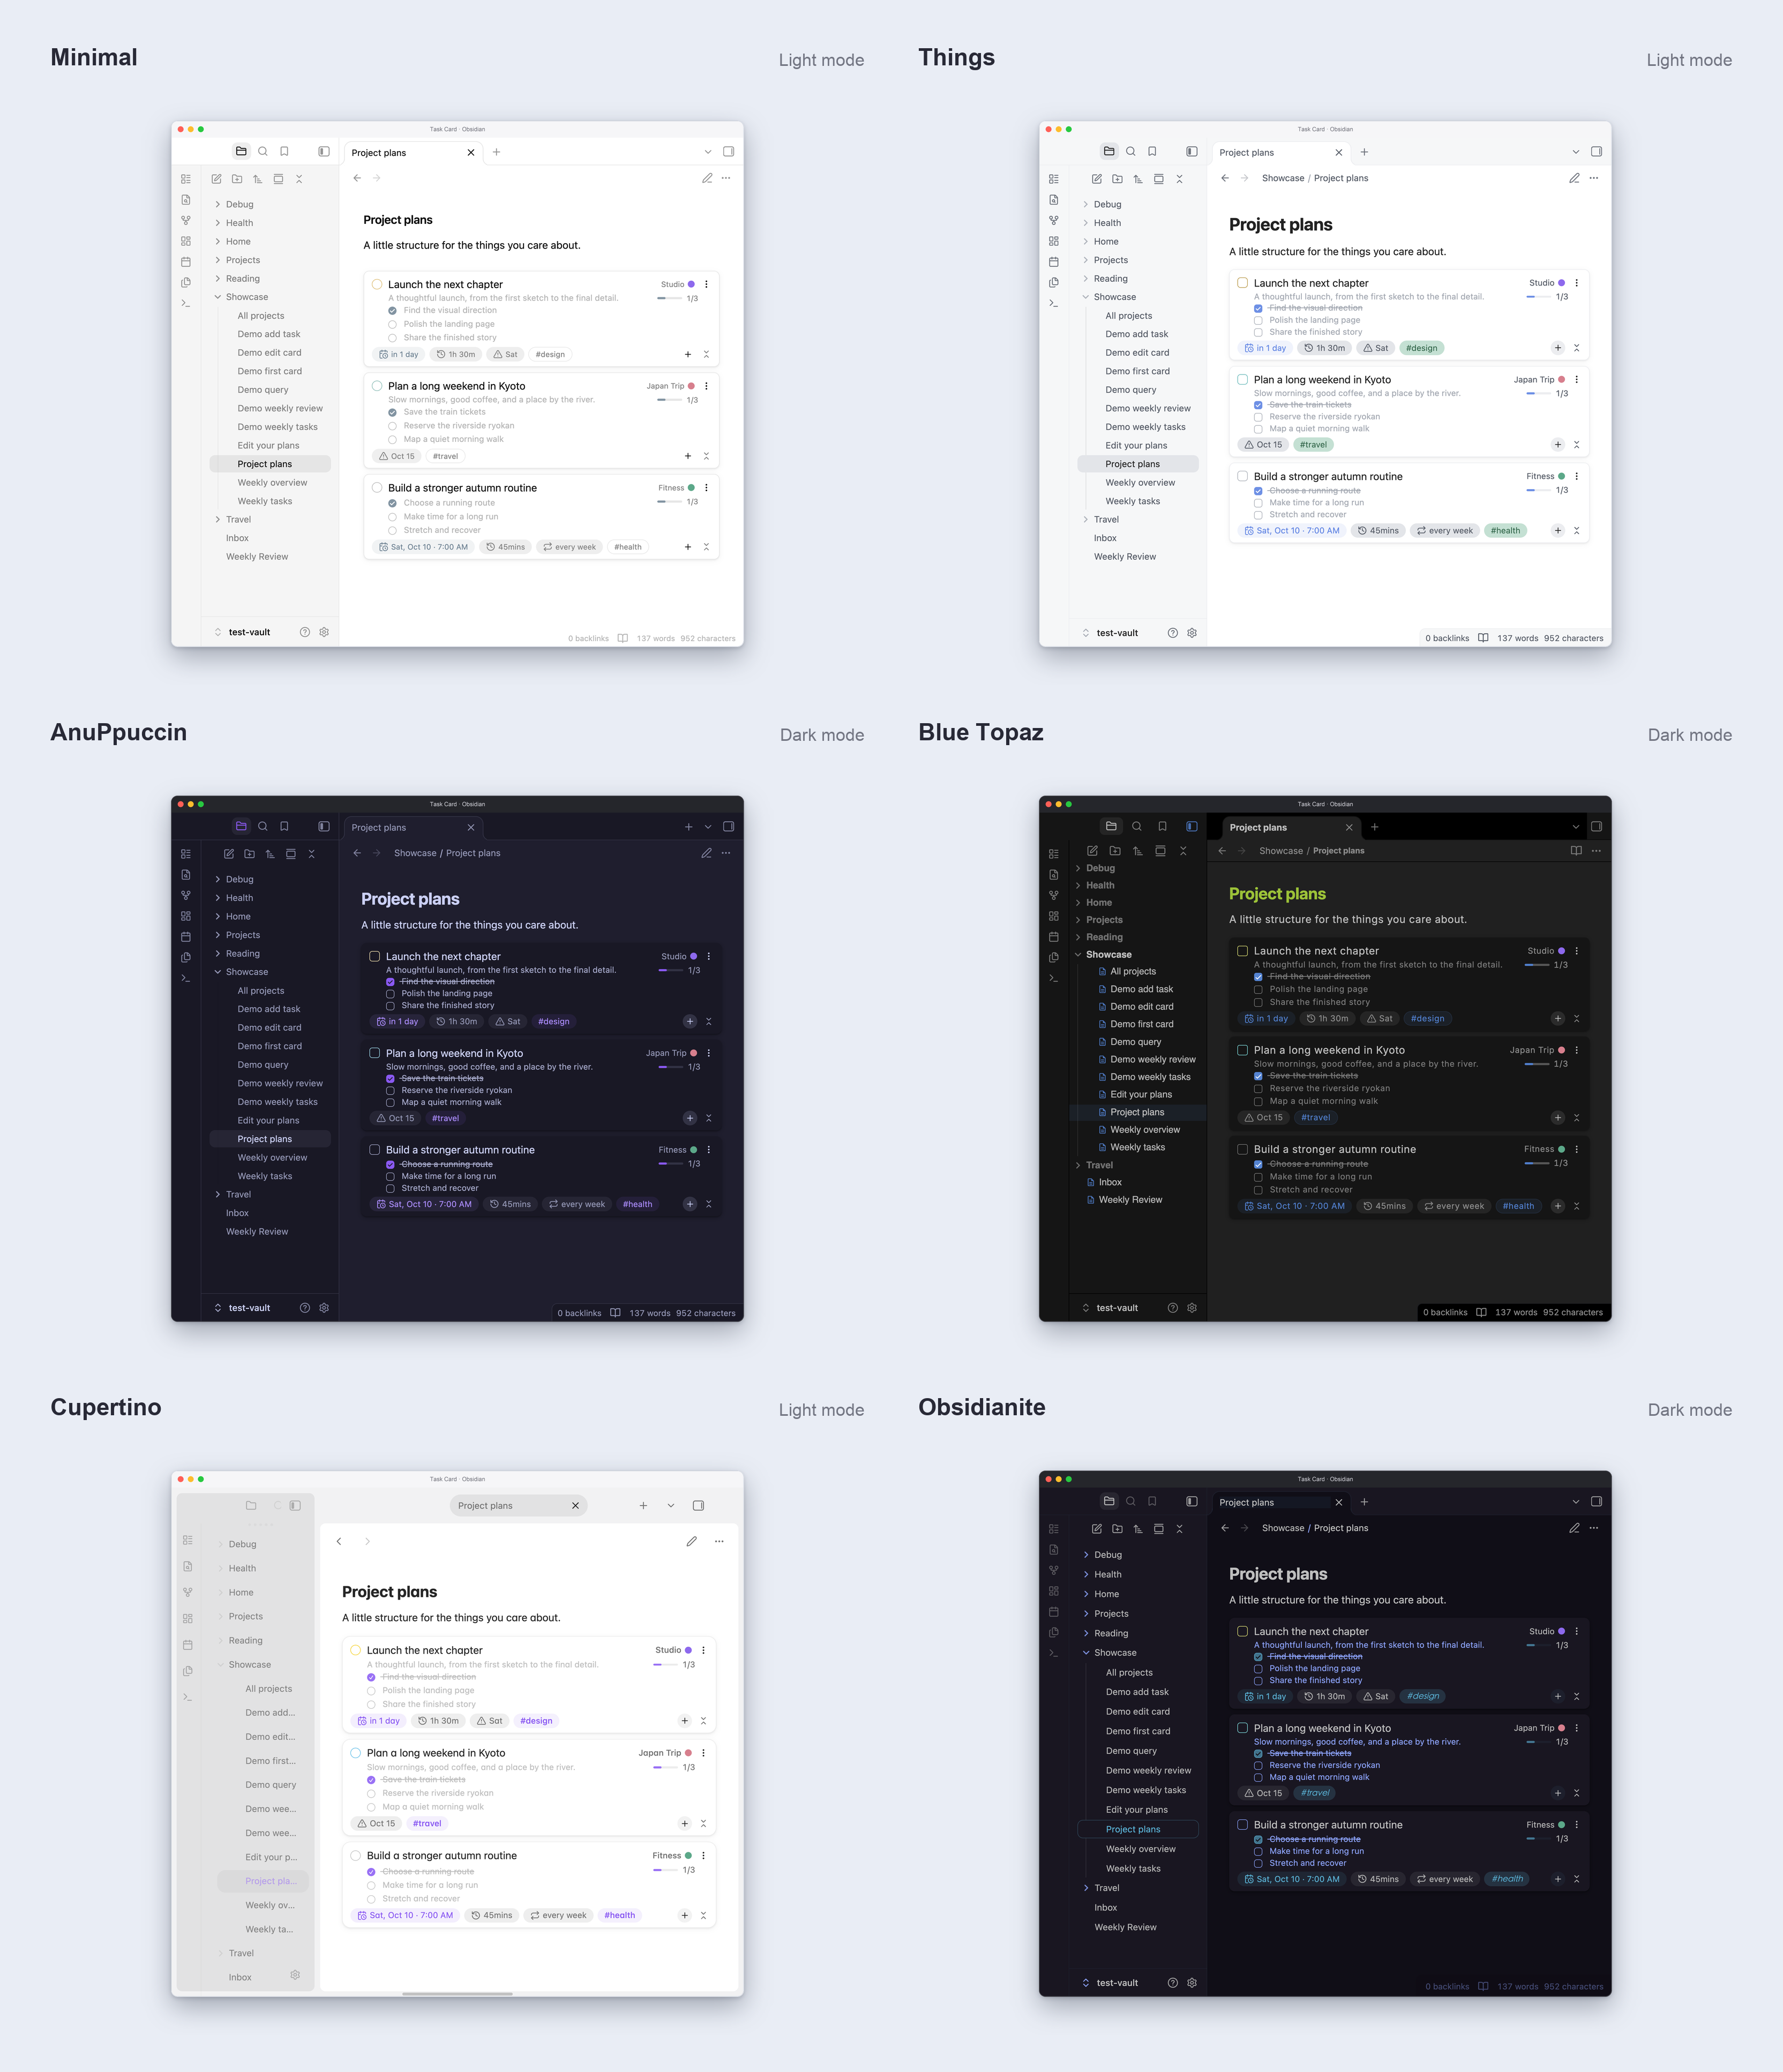1783x2072 pixels.
Task: Open a new tab in Blue Topaz window
Action: click(1375, 827)
